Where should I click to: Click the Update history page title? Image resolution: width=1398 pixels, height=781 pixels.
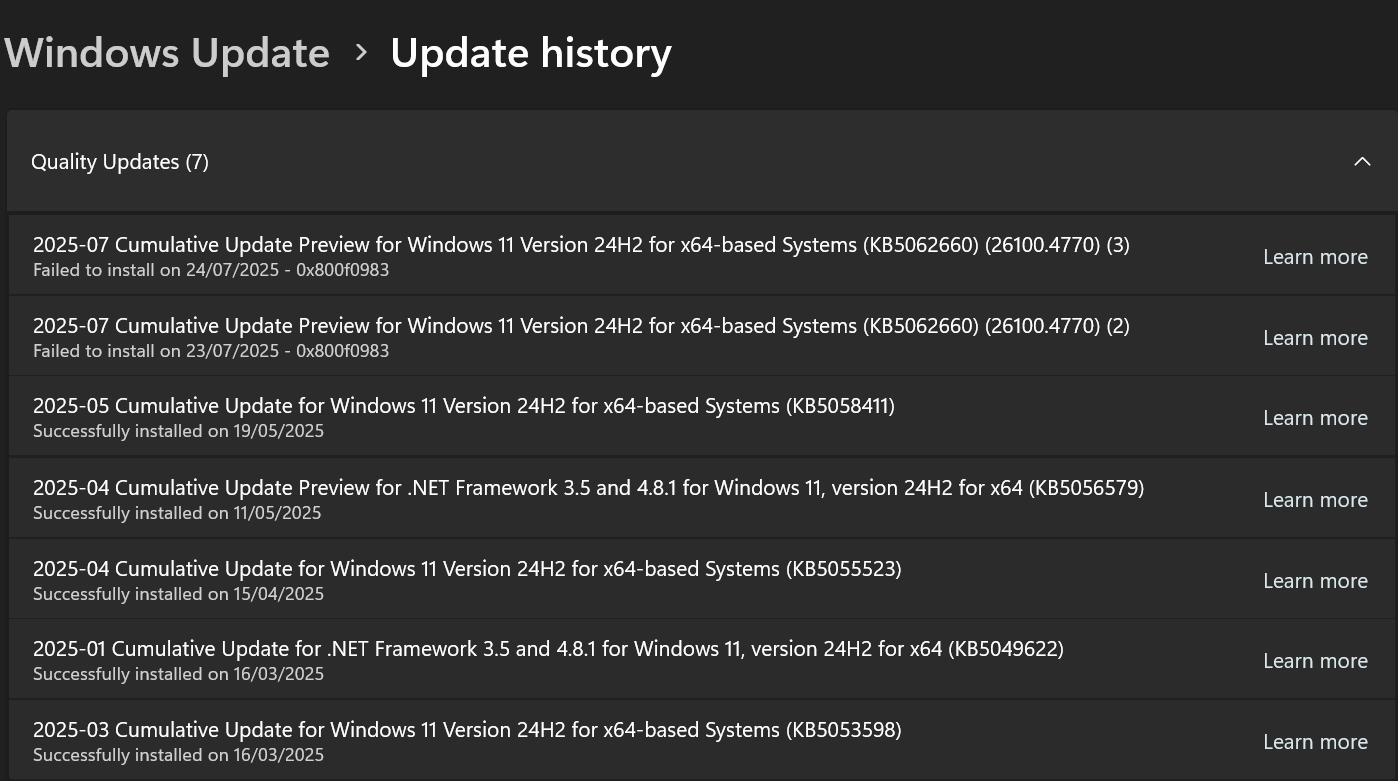tap(531, 51)
